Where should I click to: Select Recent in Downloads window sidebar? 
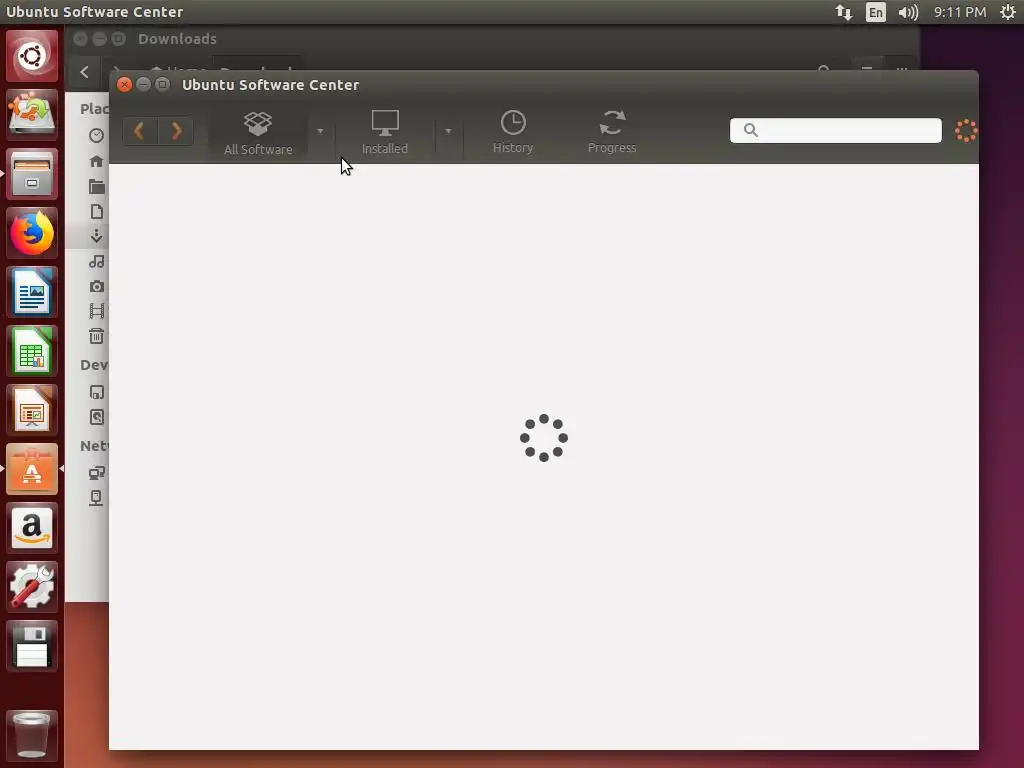coord(96,135)
